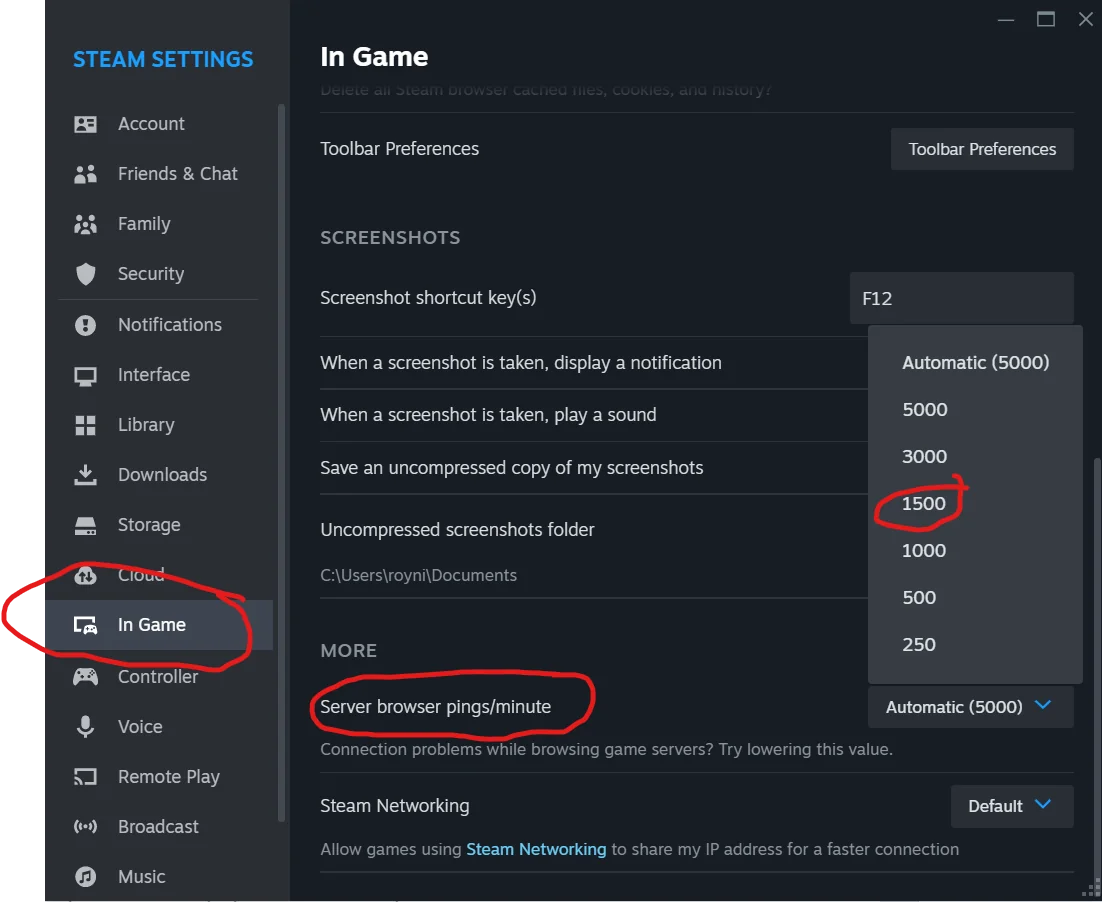Viewport: 1102px width, 902px height.
Task: Click the sidebar vertical scrollbar
Action: tap(282, 464)
